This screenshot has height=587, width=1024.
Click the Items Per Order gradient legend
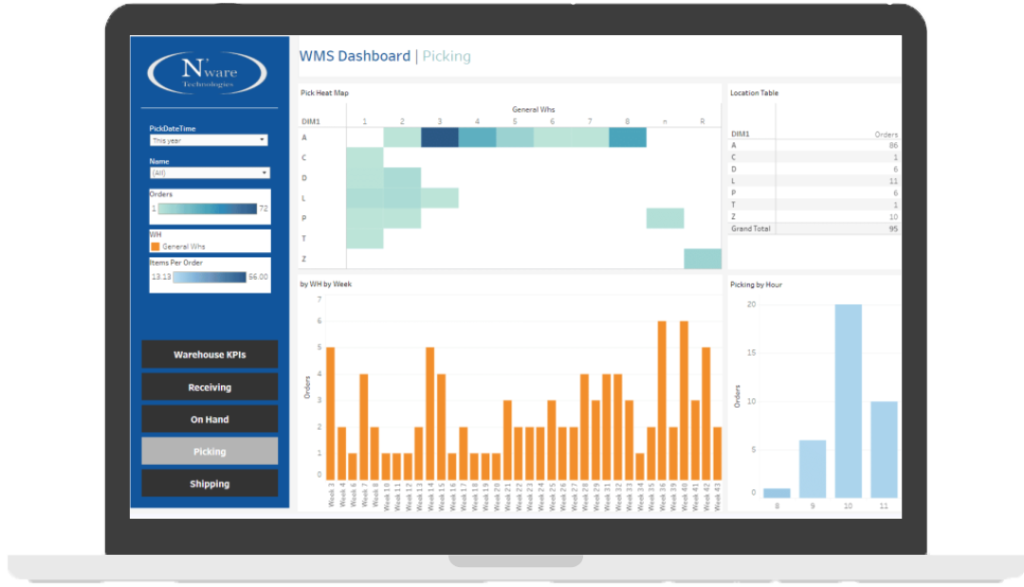(x=209, y=277)
